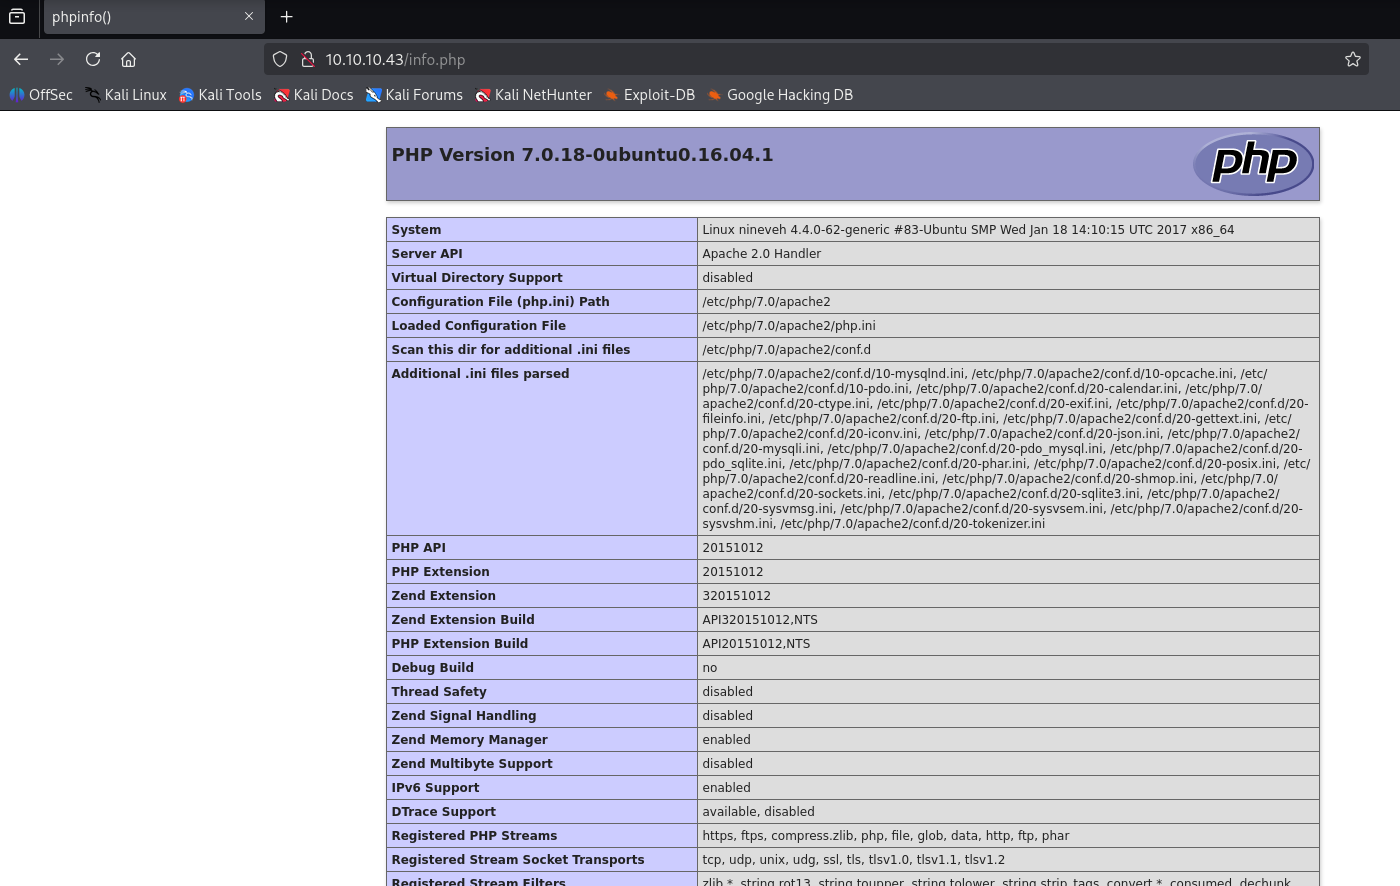Click the Configuration File (php.ini) Path label
The height and width of the screenshot is (886, 1400).
(500, 302)
